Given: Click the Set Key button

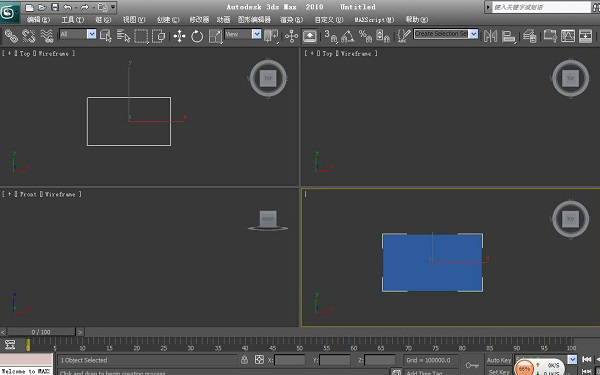Looking at the screenshot, I should [499, 371].
